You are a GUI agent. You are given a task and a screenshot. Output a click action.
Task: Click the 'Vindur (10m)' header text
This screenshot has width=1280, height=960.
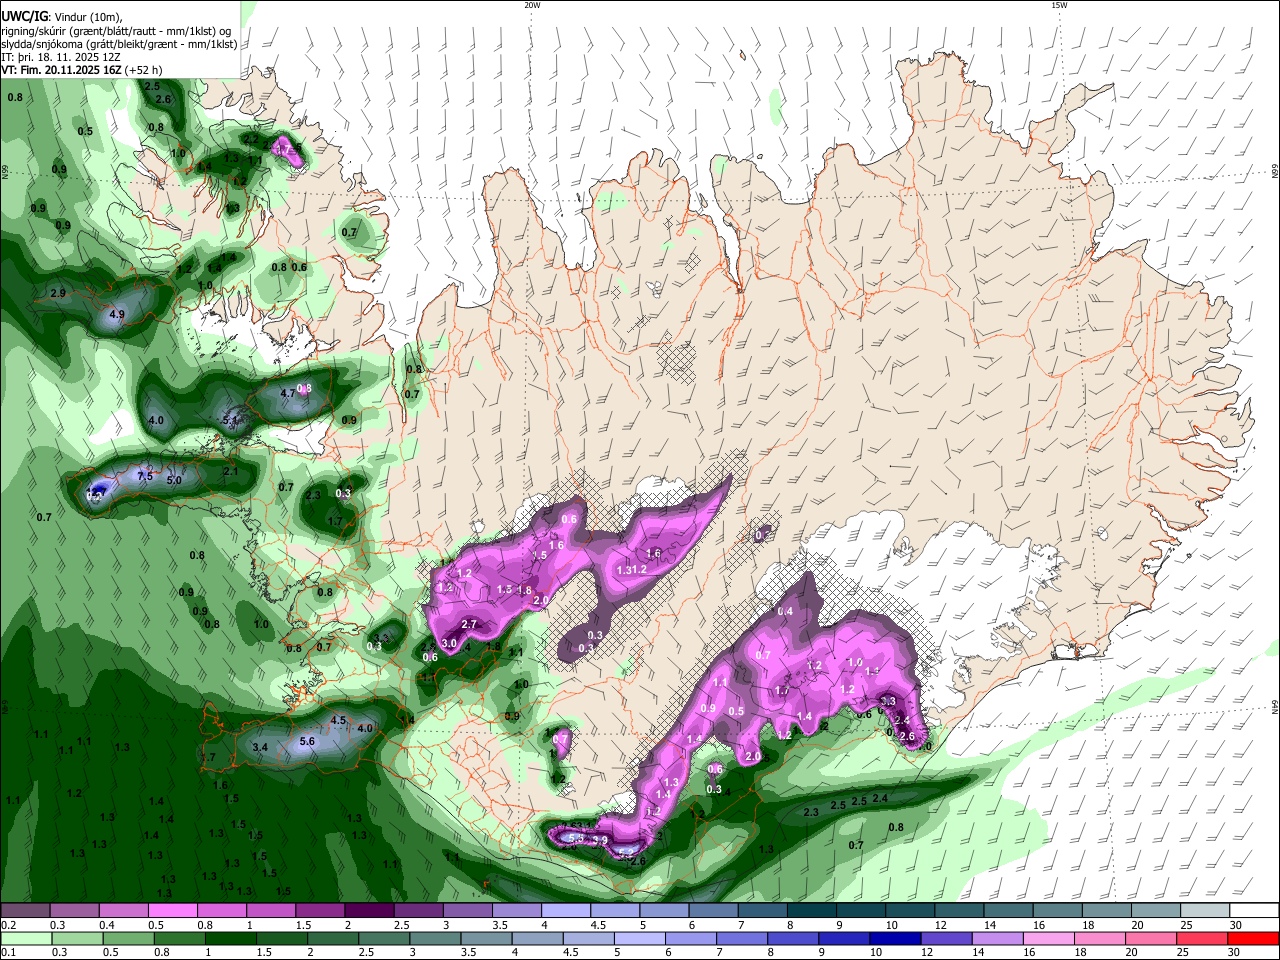(x=88, y=16)
